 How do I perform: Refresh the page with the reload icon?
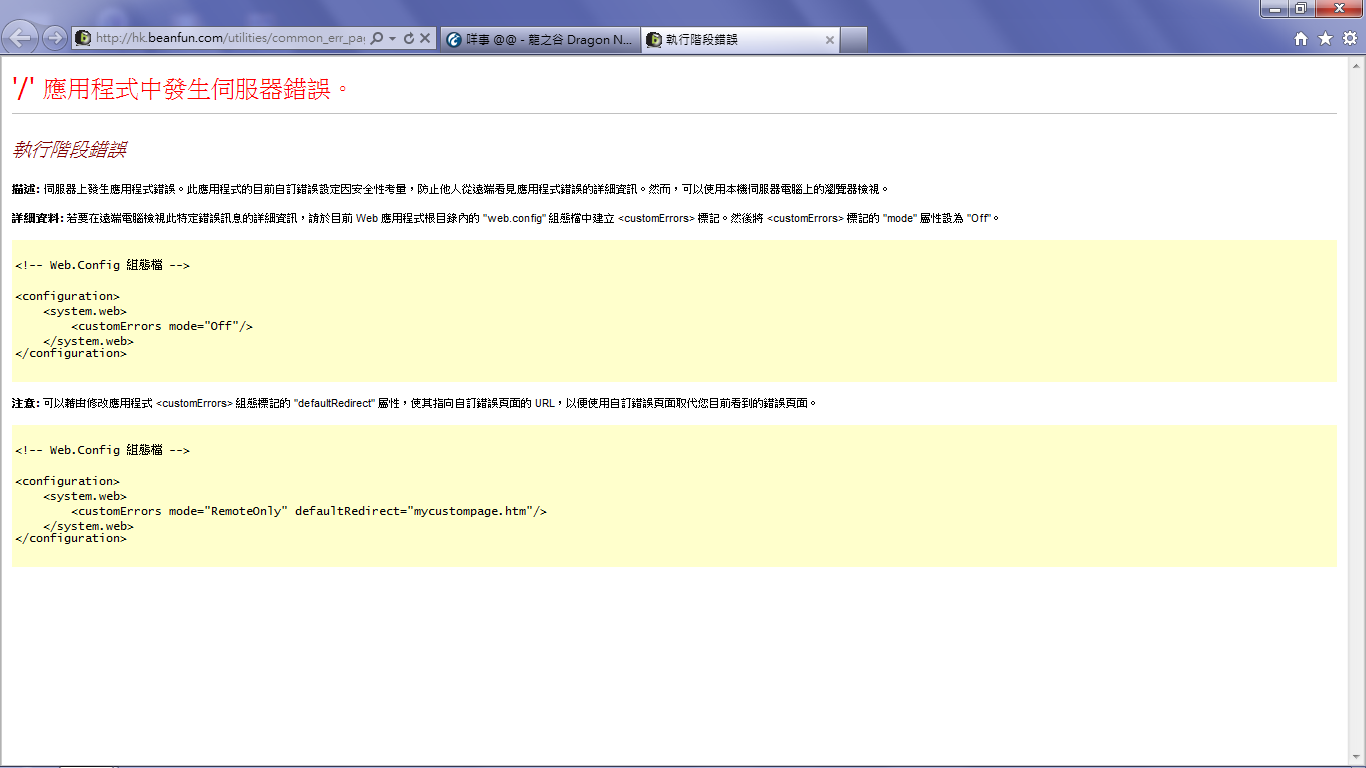[408, 38]
